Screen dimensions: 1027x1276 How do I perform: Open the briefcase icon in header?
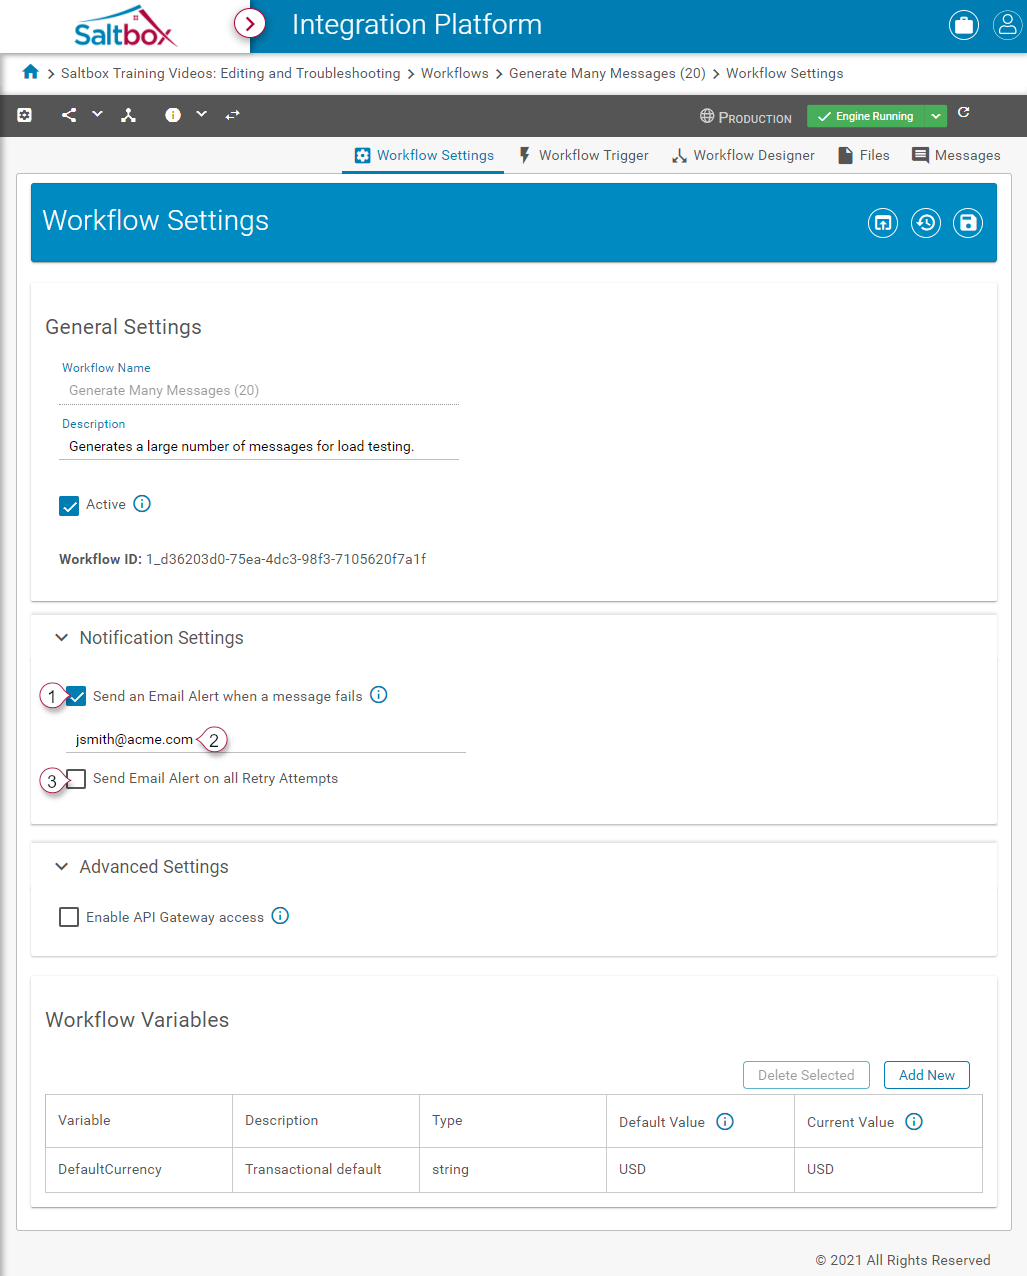click(x=964, y=26)
